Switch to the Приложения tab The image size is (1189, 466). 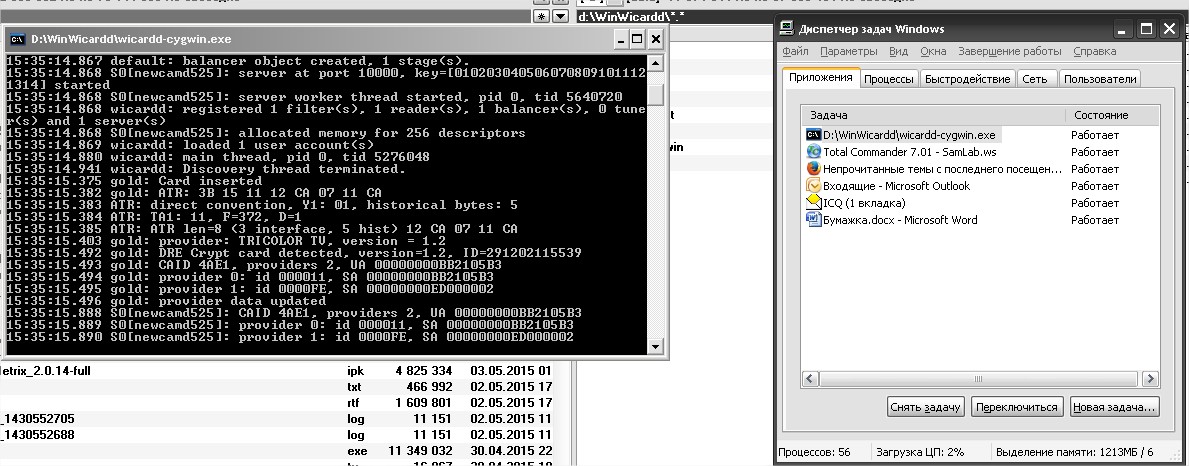tap(820, 77)
